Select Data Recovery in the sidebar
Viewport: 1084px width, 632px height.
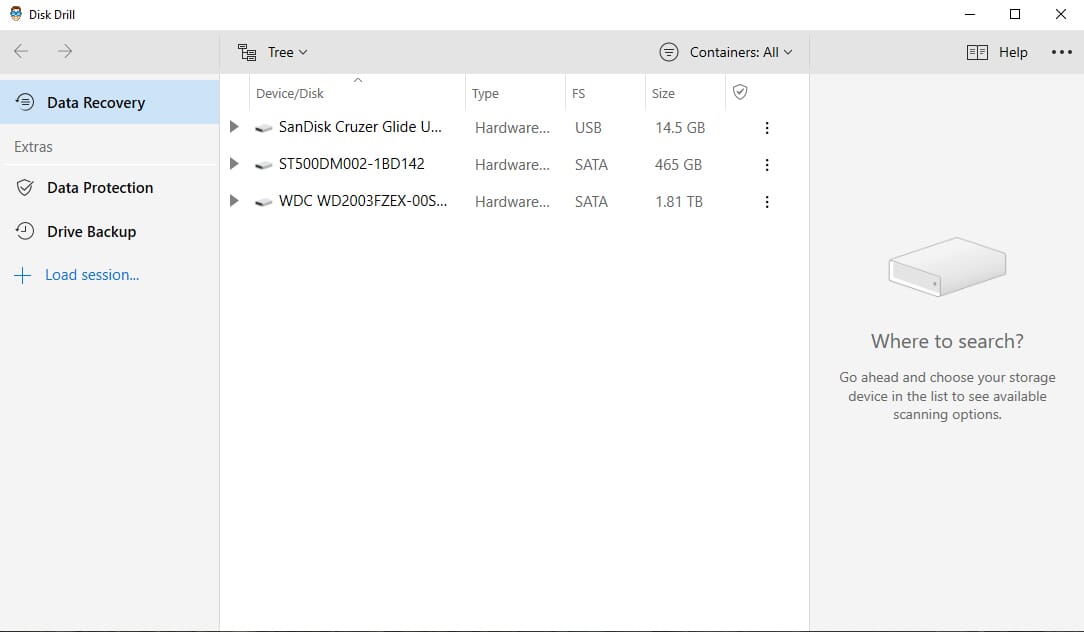tap(109, 102)
